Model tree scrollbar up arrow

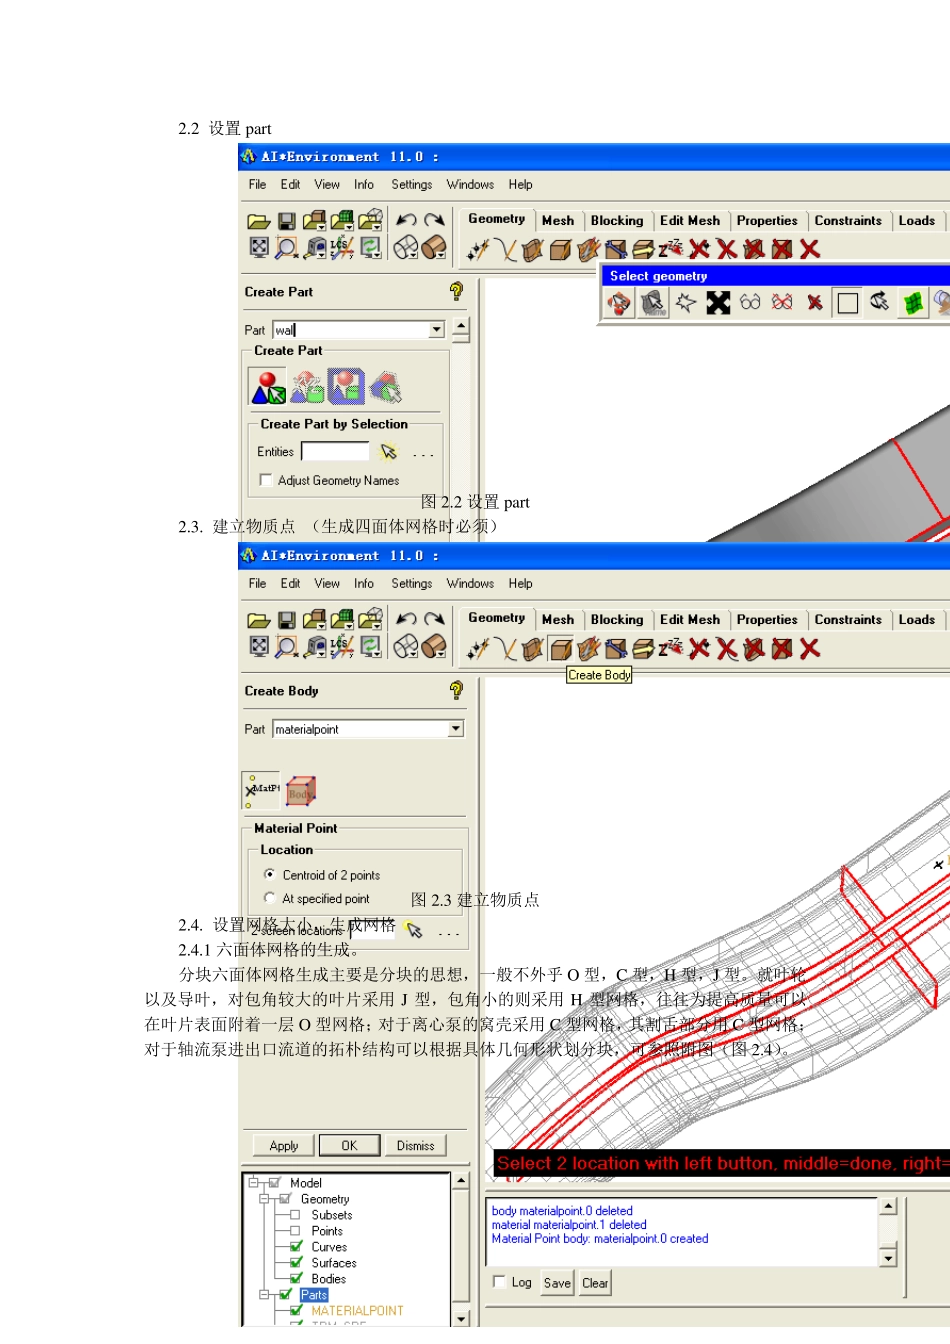coord(461,1182)
